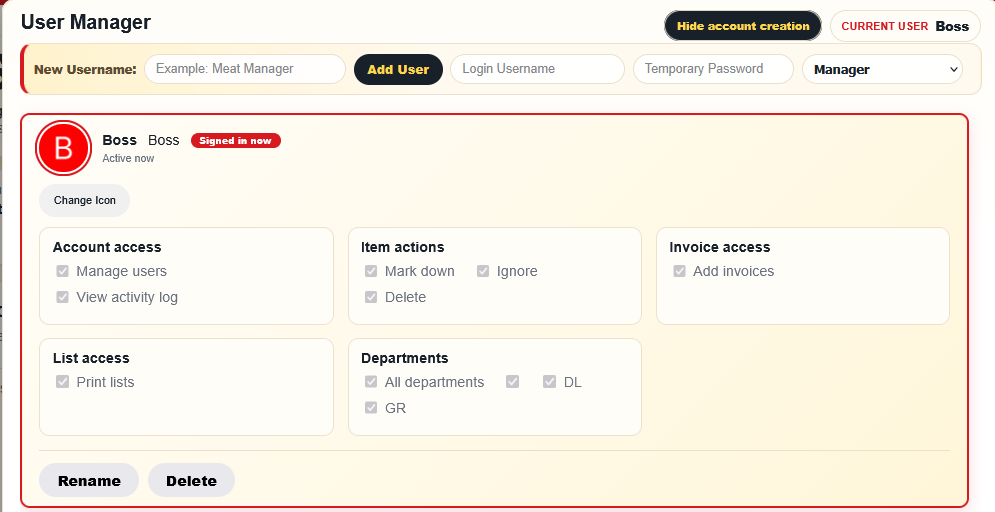Viewport: 995px width, 512px height.
Task: Toggle the All departments checkbox
Action: click(371, 382)
